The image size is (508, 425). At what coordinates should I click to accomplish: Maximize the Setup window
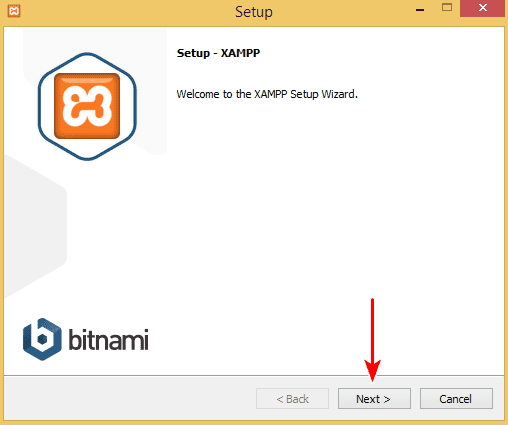[x=447, y=8]
